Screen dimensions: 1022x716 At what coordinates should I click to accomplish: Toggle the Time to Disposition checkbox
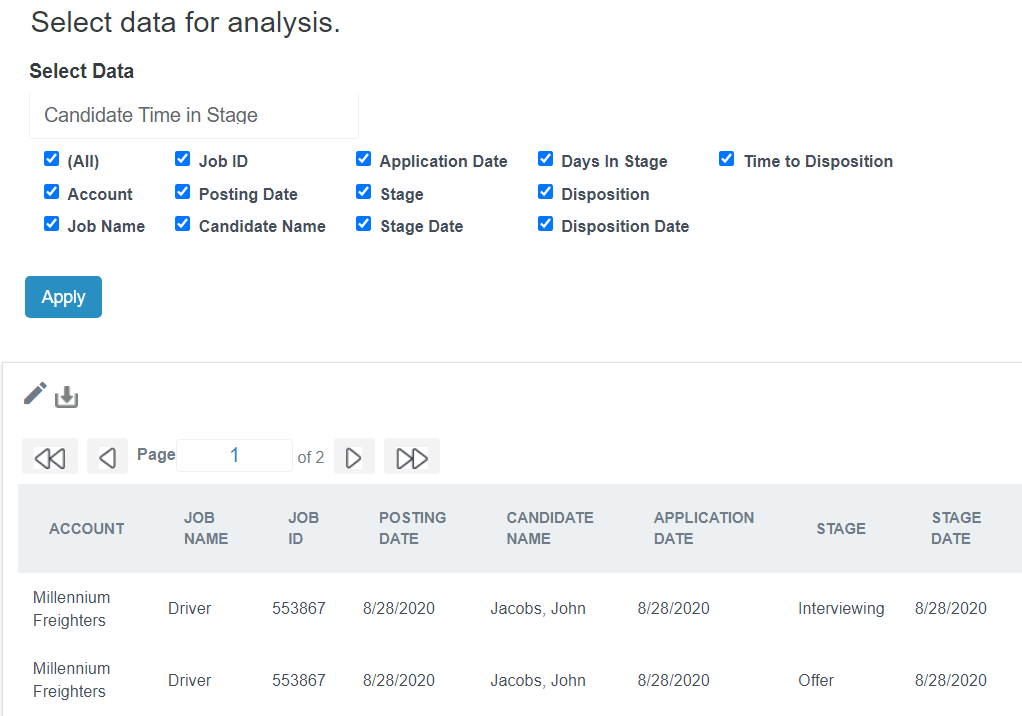click(x=727, y=159)
